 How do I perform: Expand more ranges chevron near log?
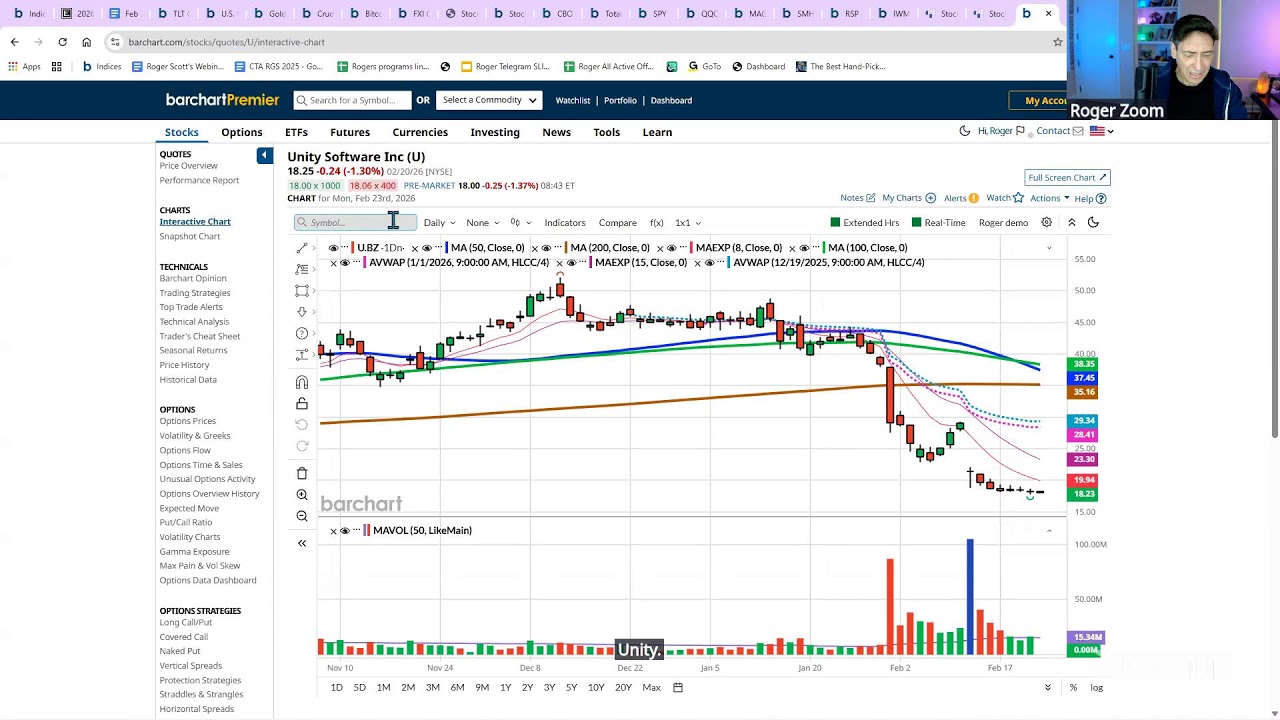[1048, 687]
